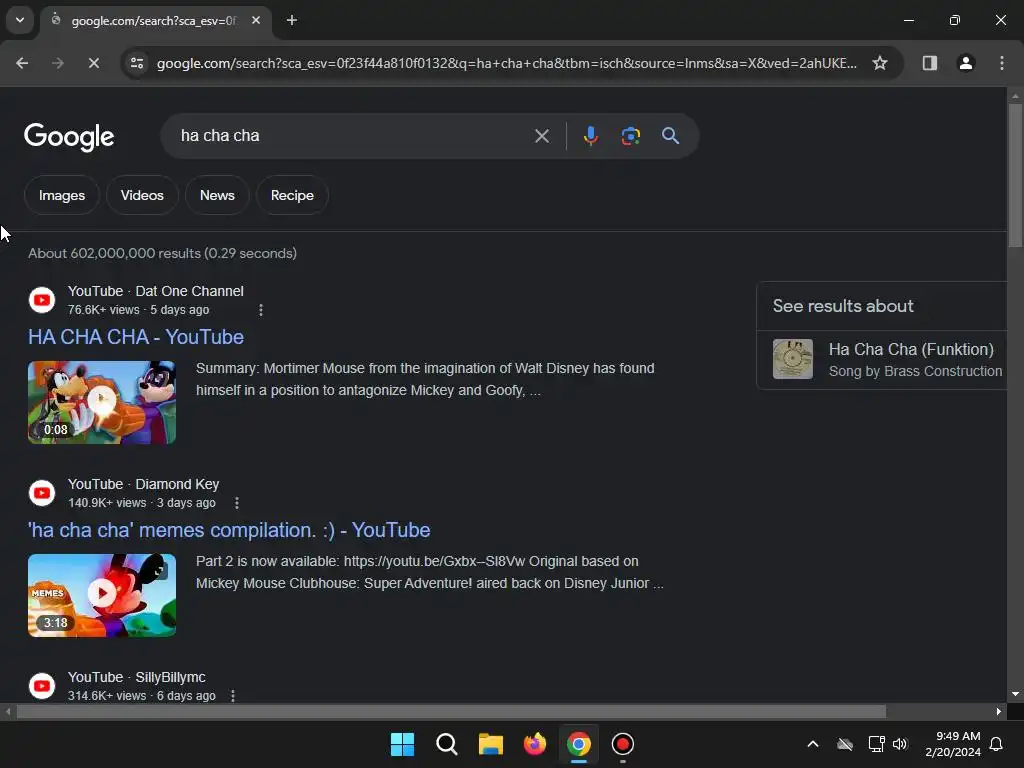Screen dimensions: 1024x768
Task: Open the screen recorder taskbar icon
Action: (622, 744)
